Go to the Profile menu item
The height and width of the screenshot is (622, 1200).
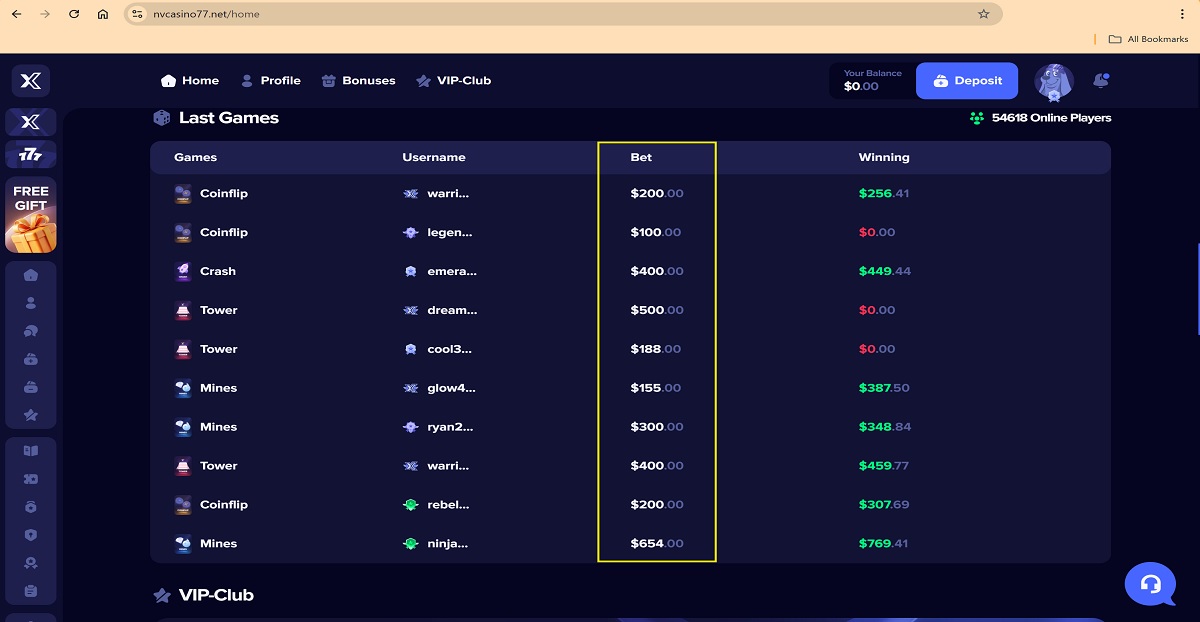click(x=270, y=80)
